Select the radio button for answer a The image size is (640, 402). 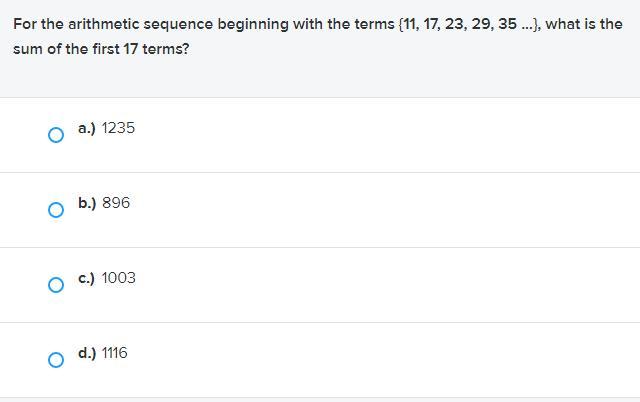tap(56, 135)
